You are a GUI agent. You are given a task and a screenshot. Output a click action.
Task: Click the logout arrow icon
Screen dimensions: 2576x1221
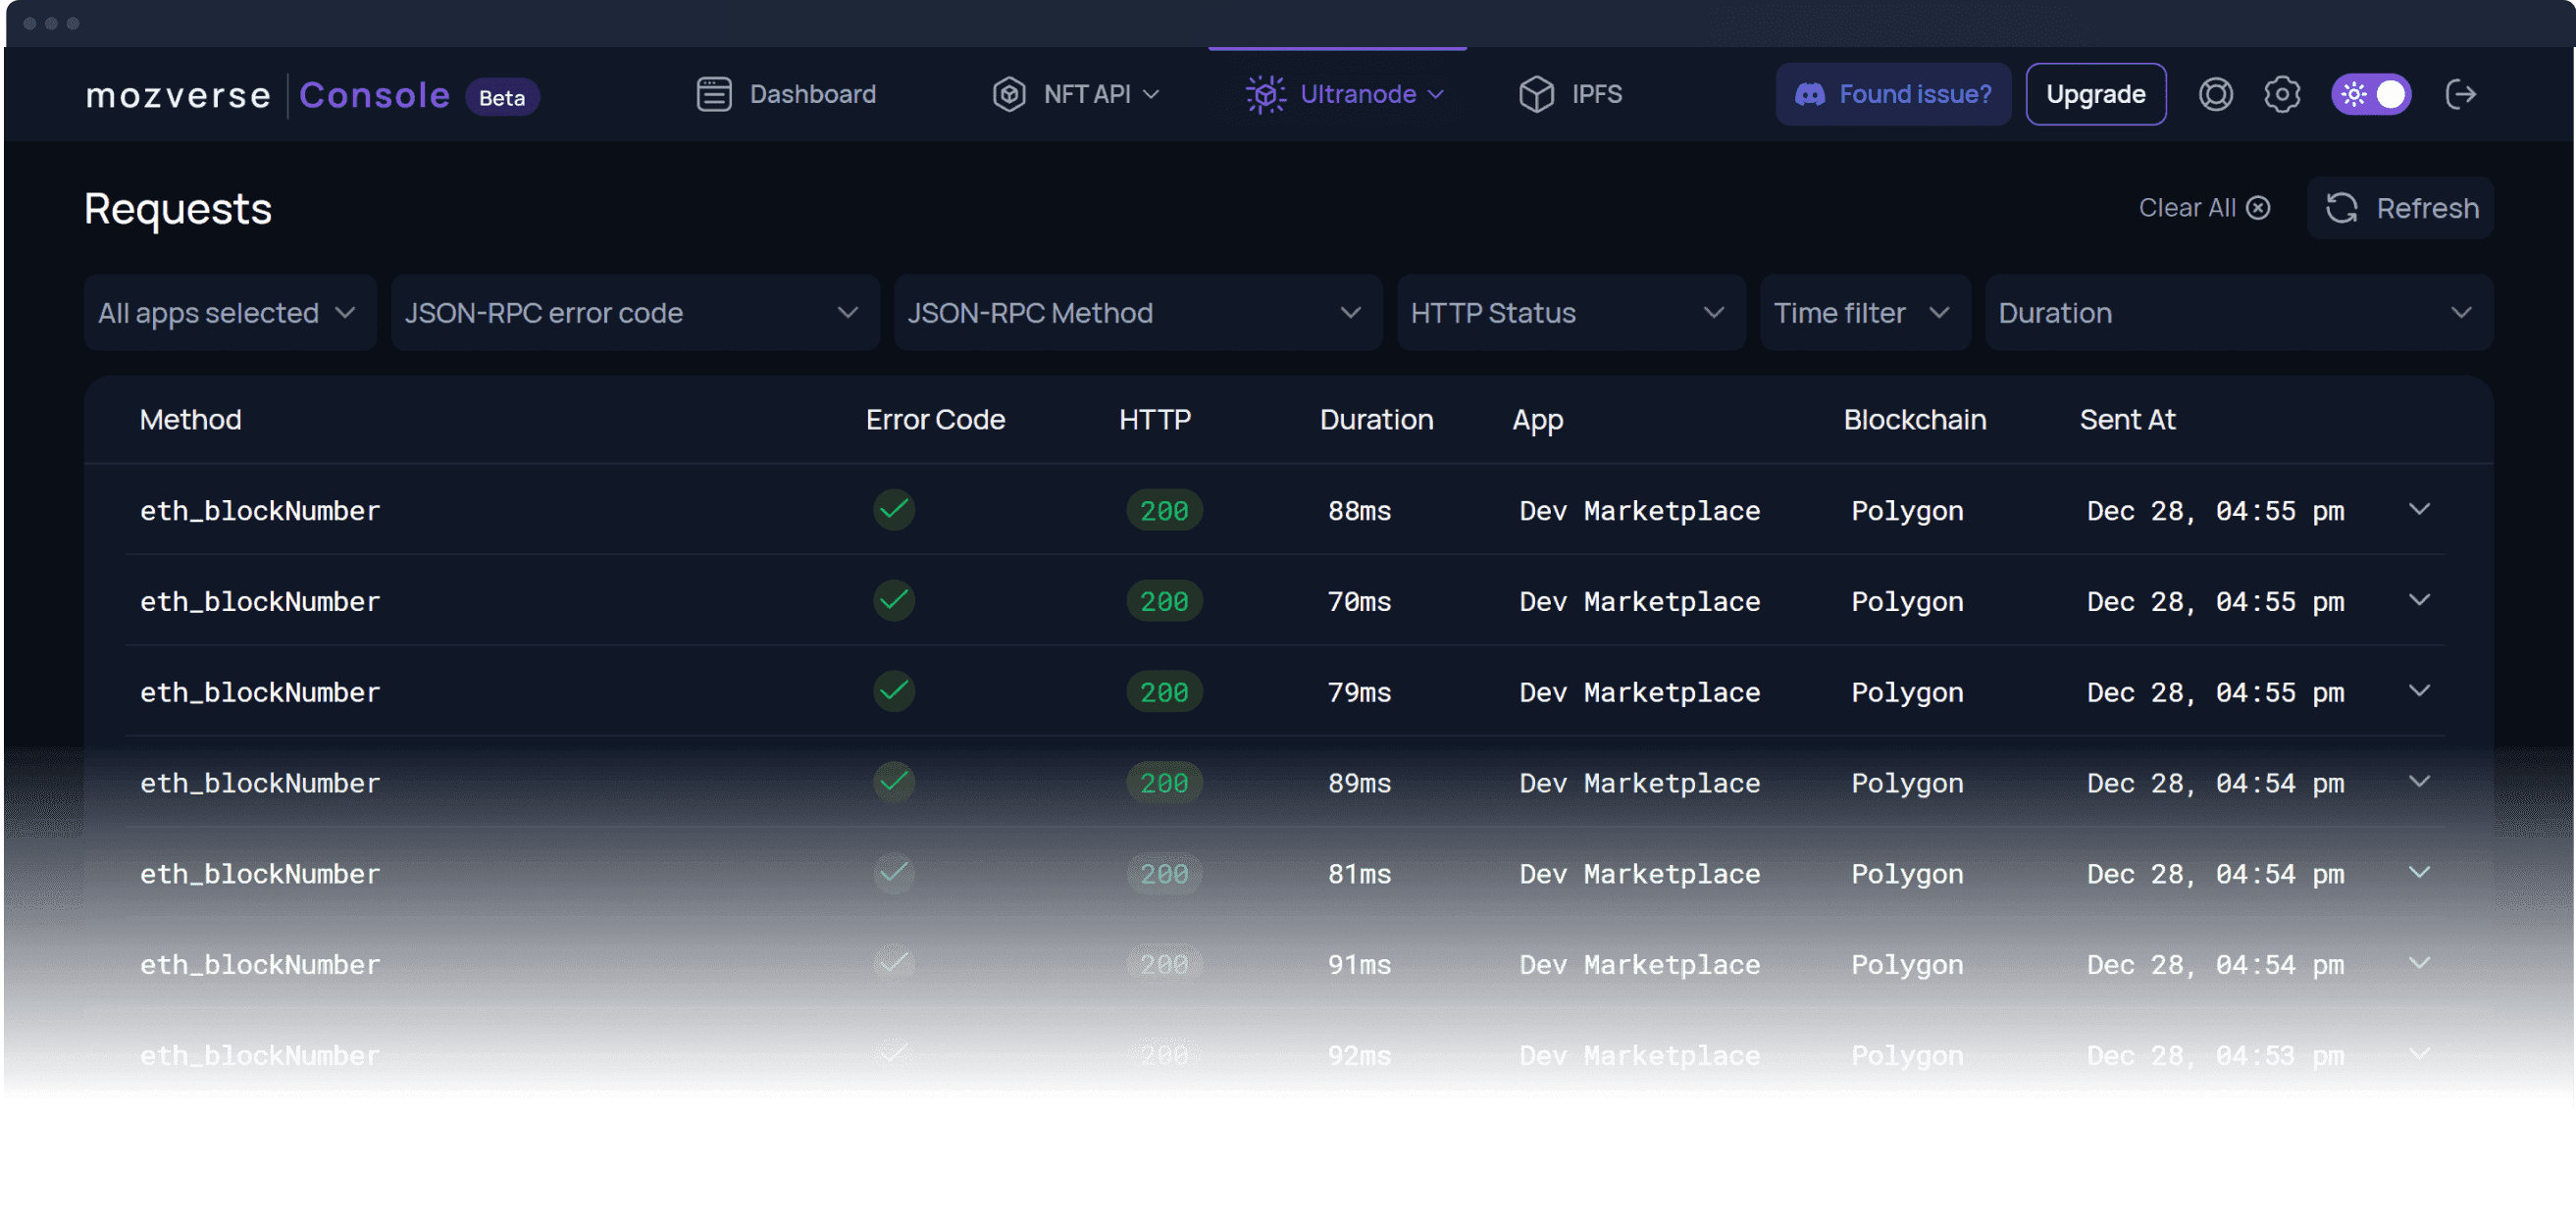pos(2460,94)
